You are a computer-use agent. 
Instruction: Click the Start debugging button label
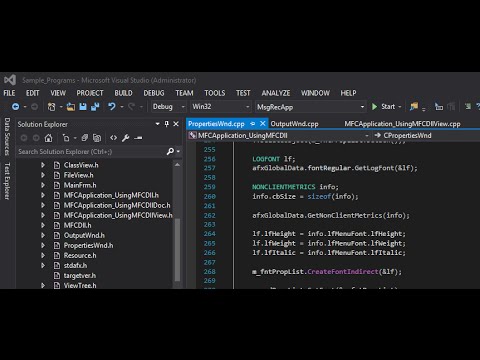click(388, 107)
